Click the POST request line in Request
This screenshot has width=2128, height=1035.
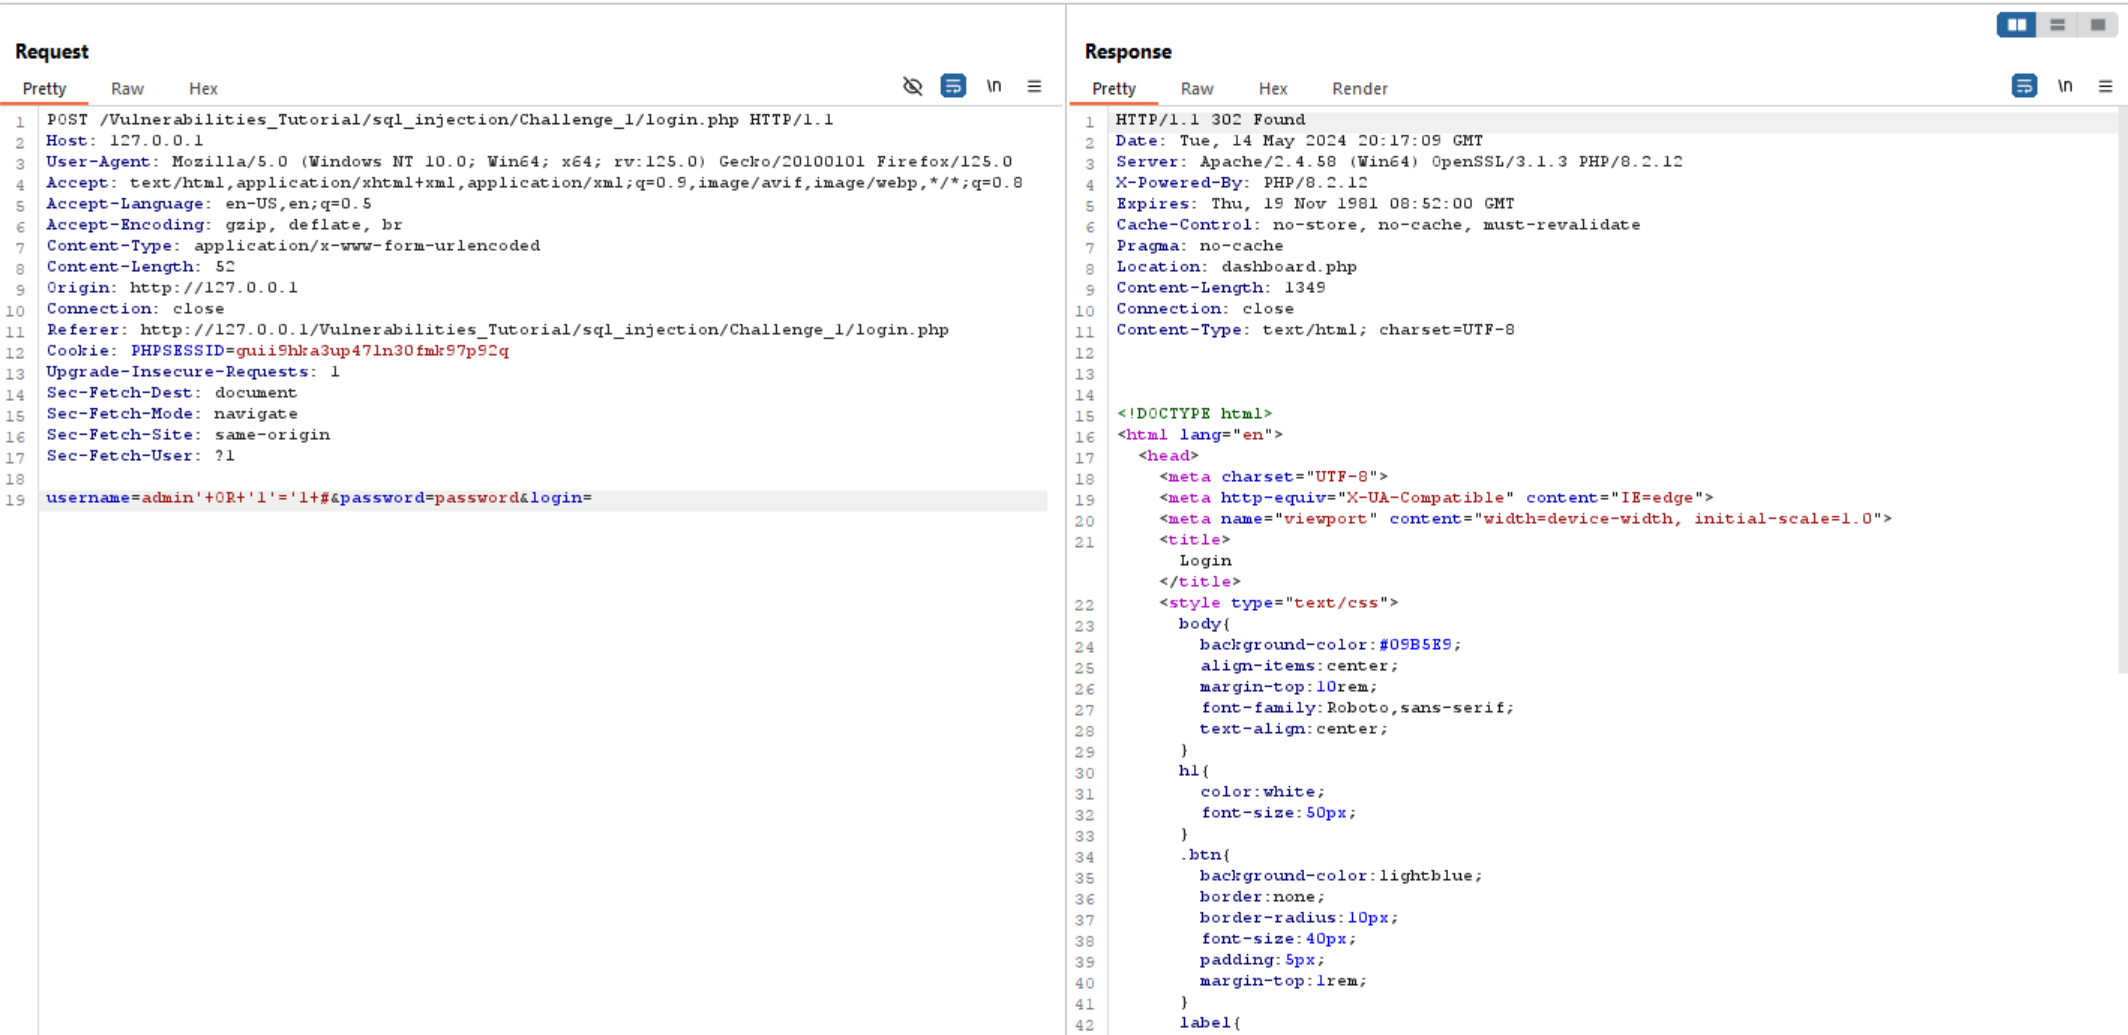440,120
